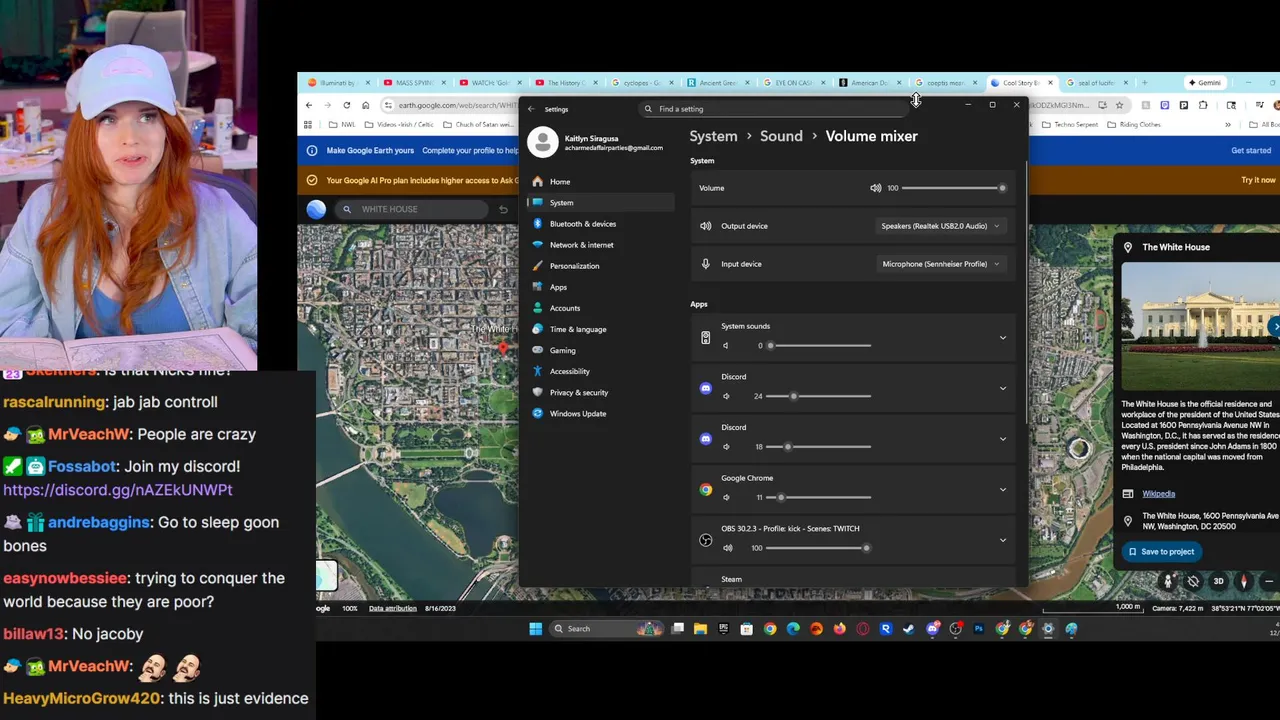Screen dimensions: 1280x720
Task: Open Accessibility settings page
Action: point(601,371)
